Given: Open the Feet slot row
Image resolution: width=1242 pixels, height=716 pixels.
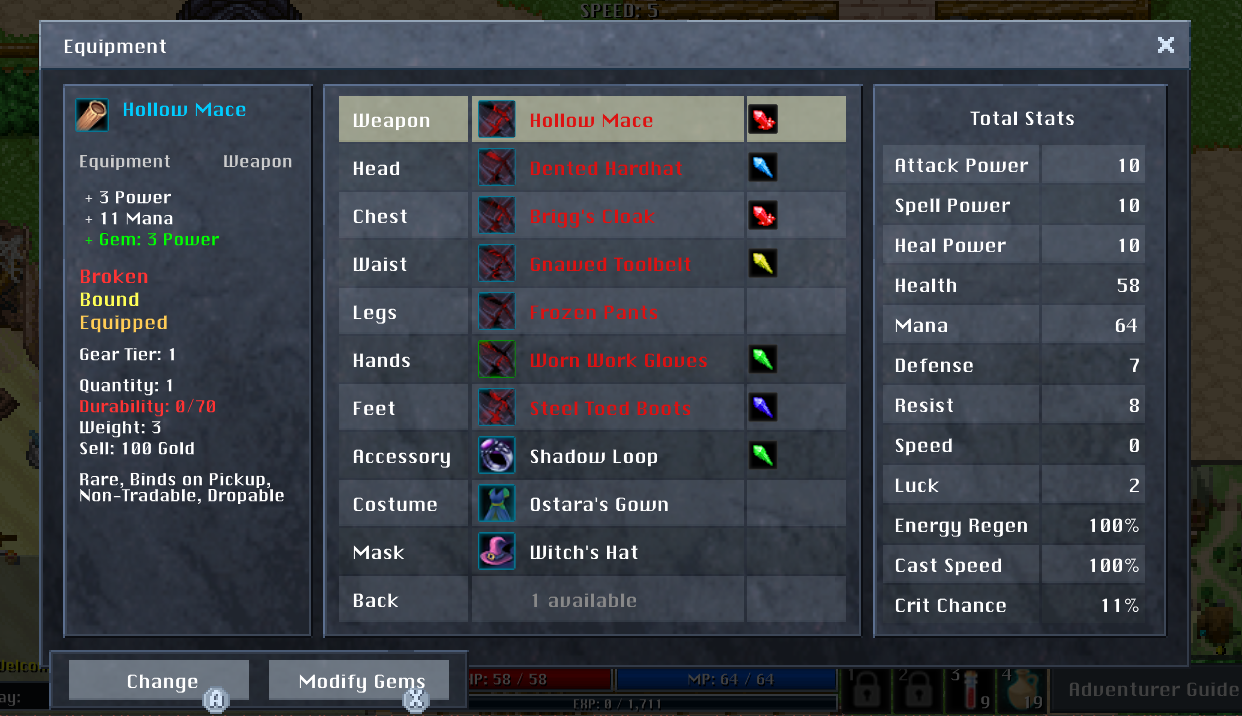Looking at the screenshot, I should click(592, 408).
